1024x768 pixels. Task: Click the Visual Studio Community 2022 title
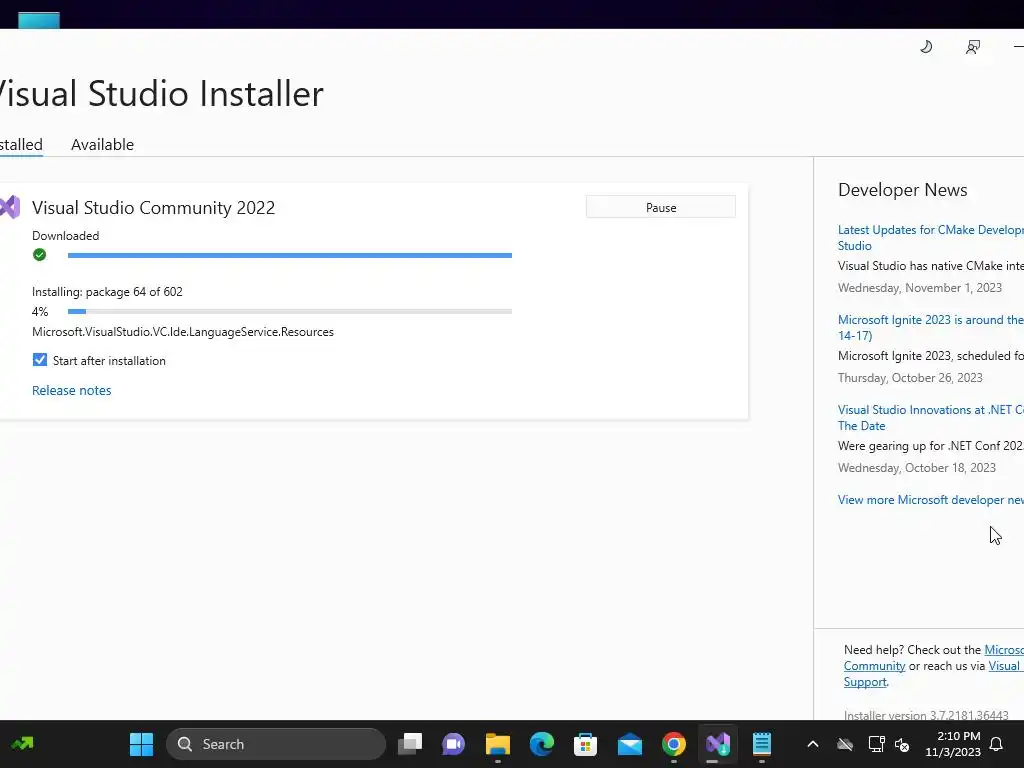click(153, 207)
